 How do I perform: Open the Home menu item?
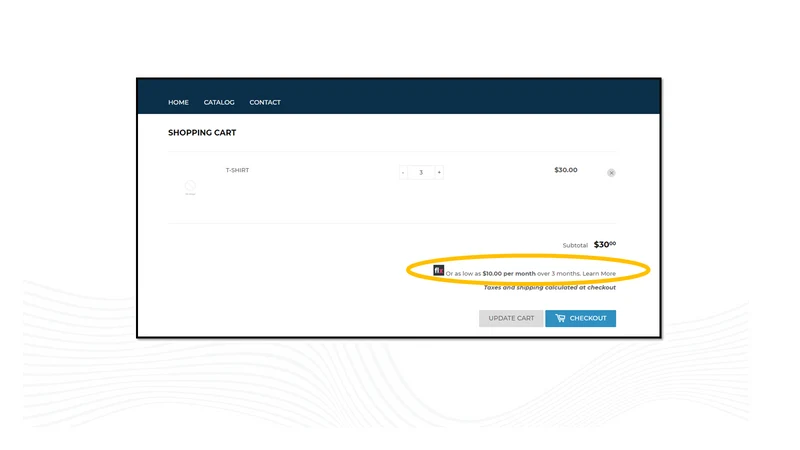178,103
